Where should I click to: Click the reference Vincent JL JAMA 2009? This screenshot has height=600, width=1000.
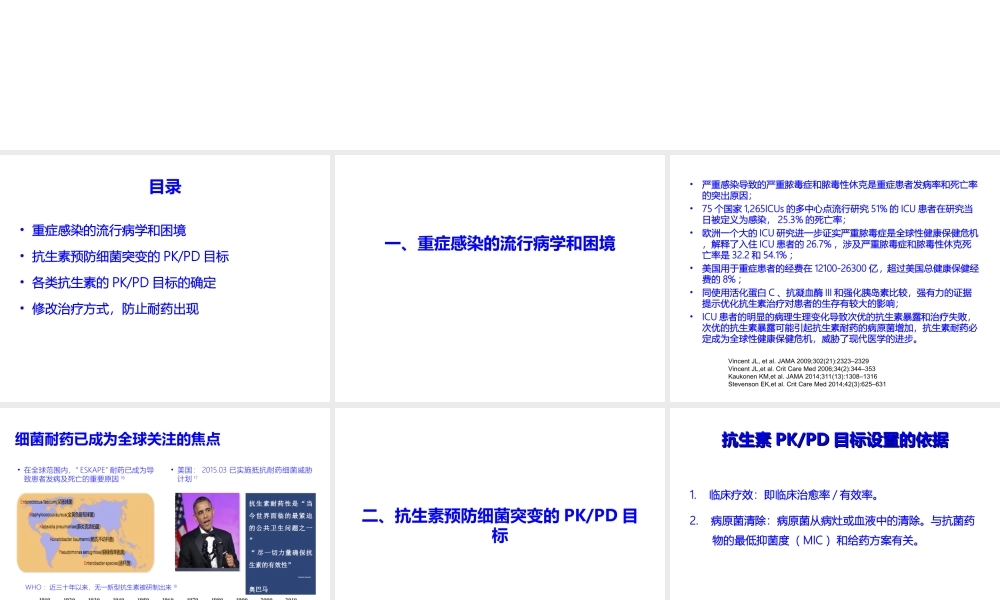pos(798,361)
